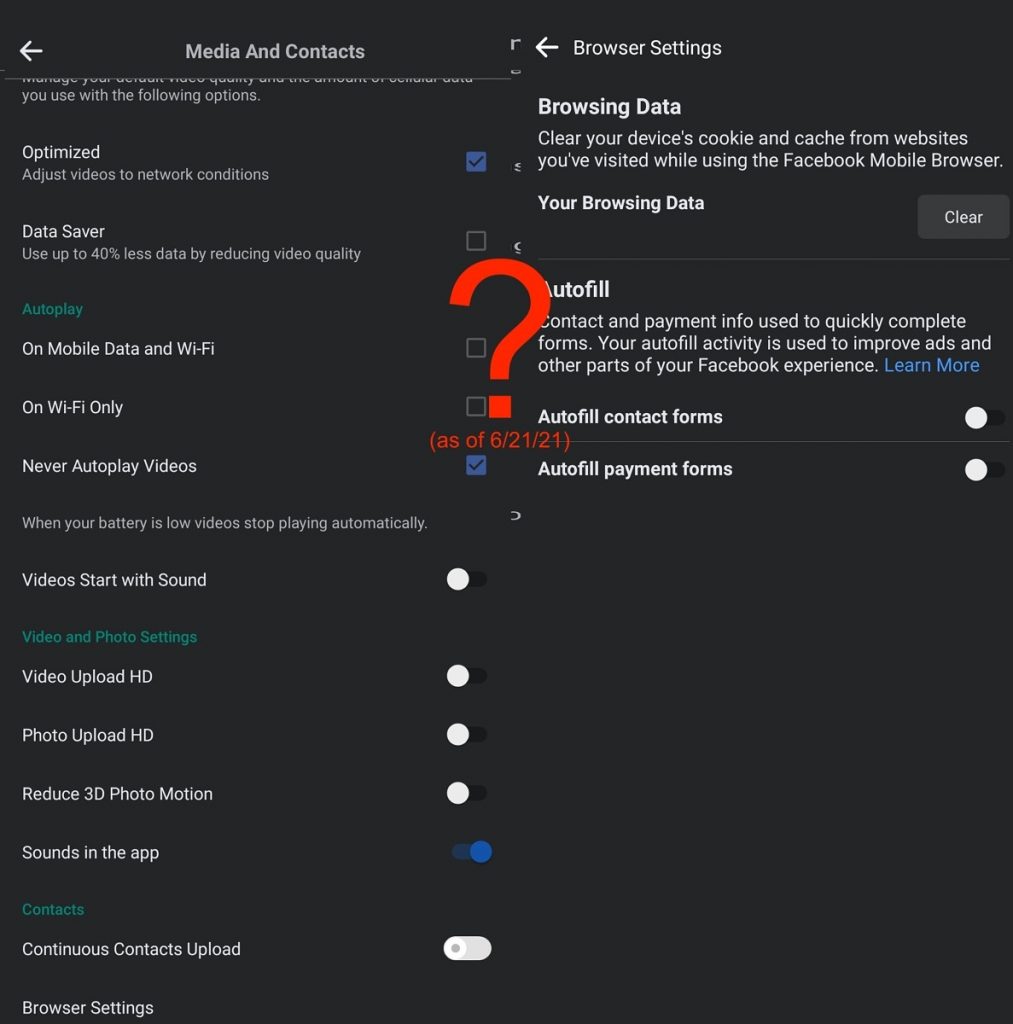This screenshot has height=1024, width=1013.
Task: Enable Autofill contact forms switch
Action: [984, 417]
